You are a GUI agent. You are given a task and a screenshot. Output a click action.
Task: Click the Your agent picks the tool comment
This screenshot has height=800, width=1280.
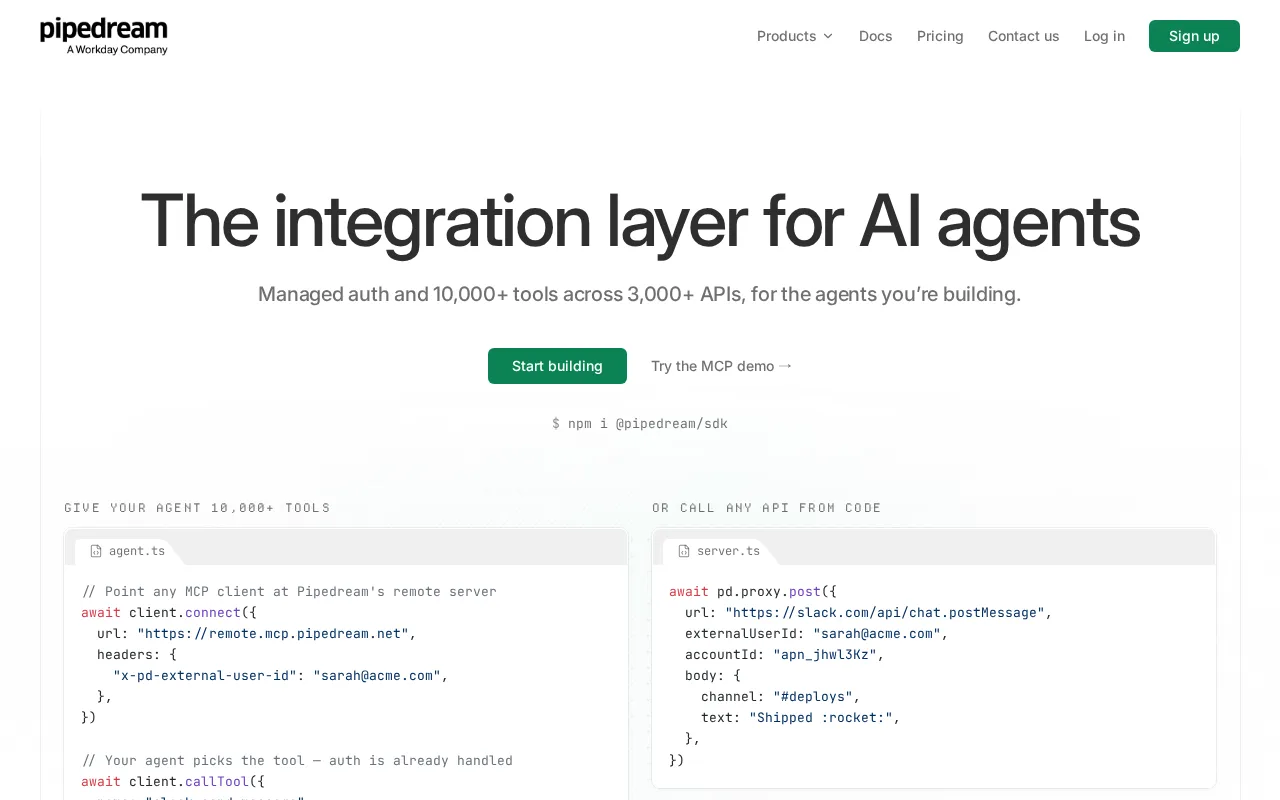tap(297, 761)
